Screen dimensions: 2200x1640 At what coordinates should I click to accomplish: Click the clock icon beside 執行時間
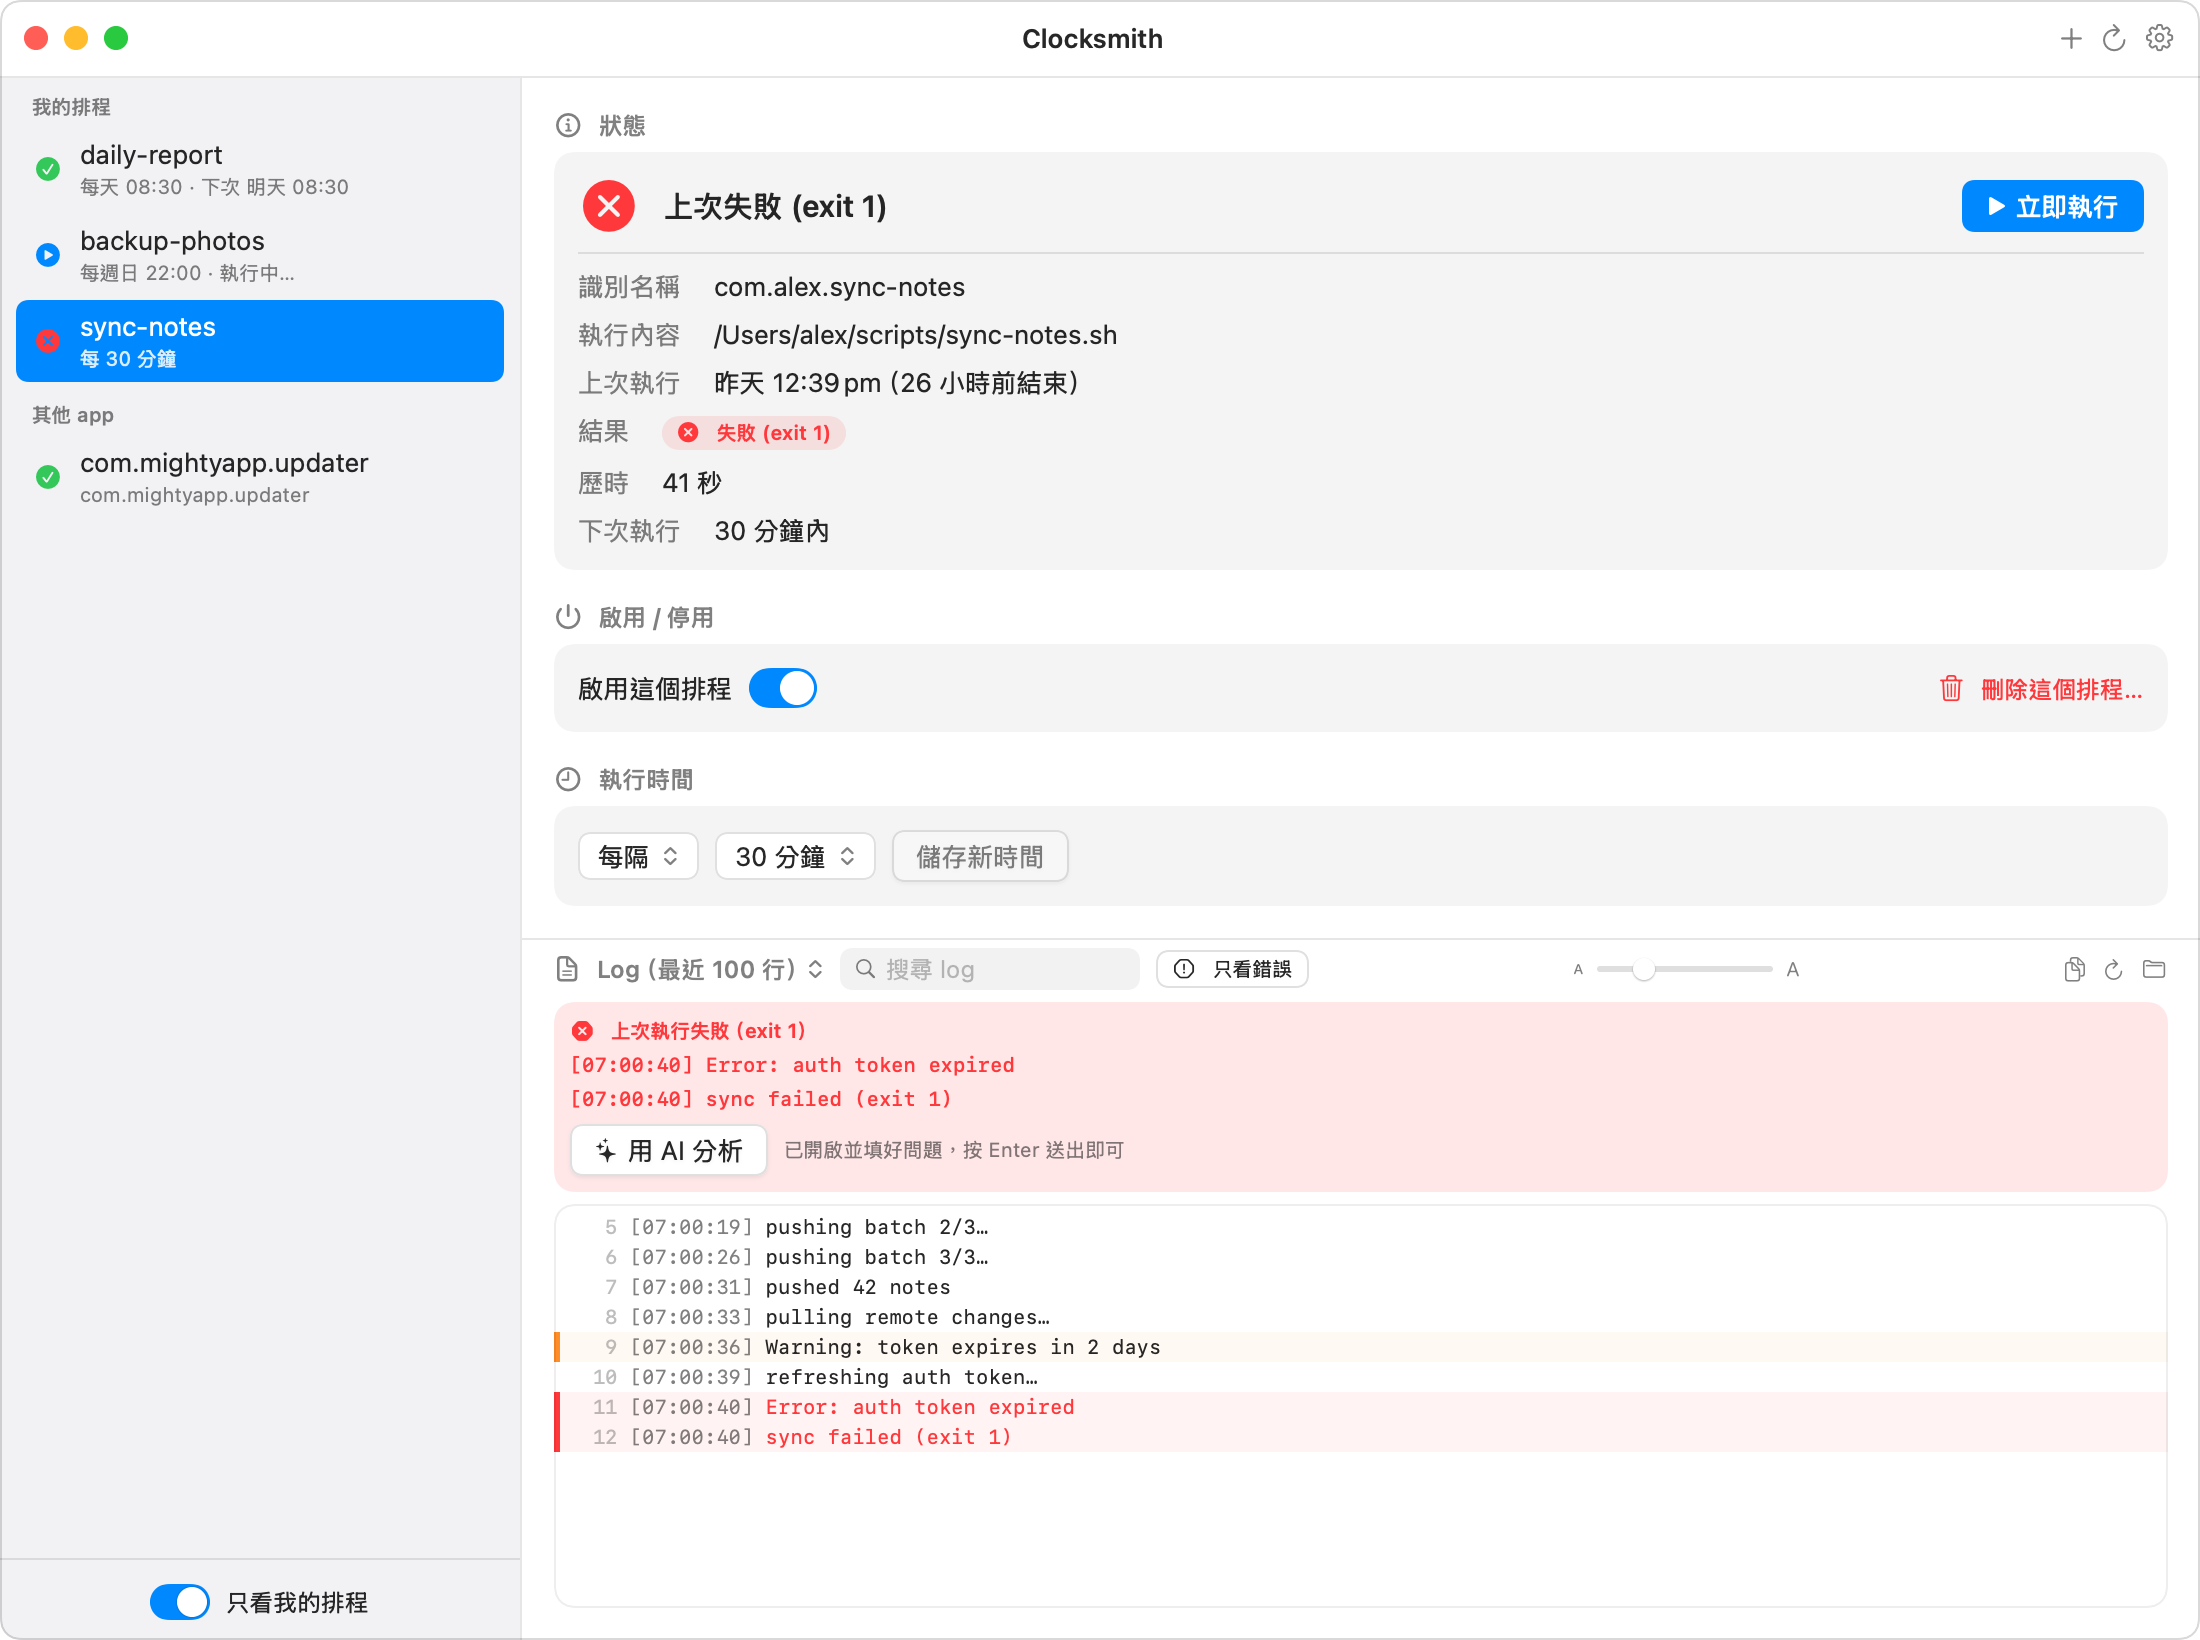[568, 779]
